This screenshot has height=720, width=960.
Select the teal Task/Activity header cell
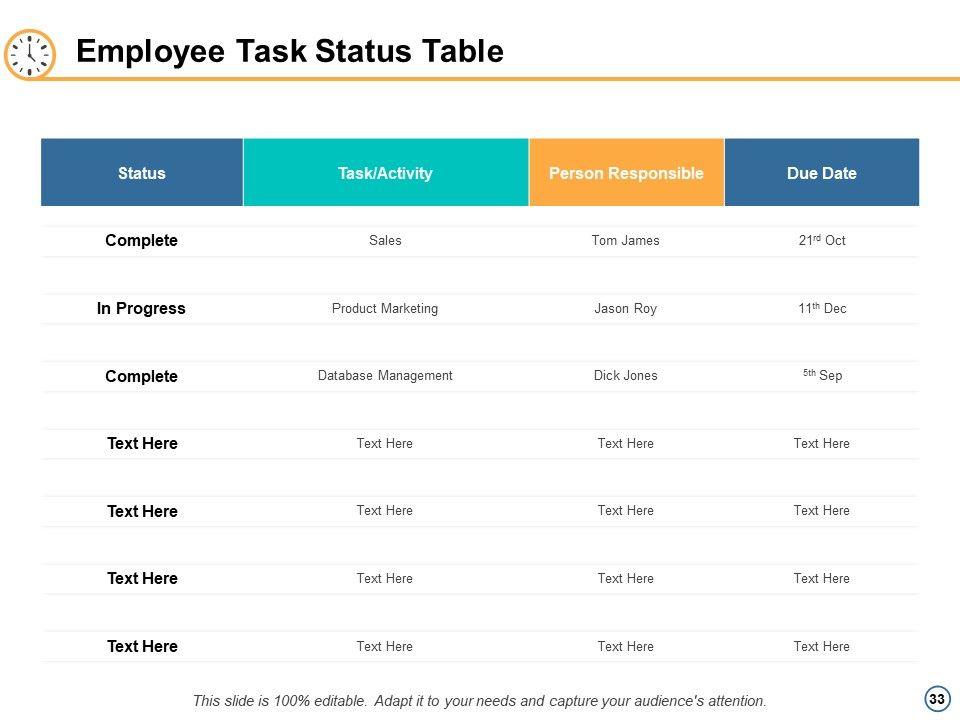[x=385, y=173]
